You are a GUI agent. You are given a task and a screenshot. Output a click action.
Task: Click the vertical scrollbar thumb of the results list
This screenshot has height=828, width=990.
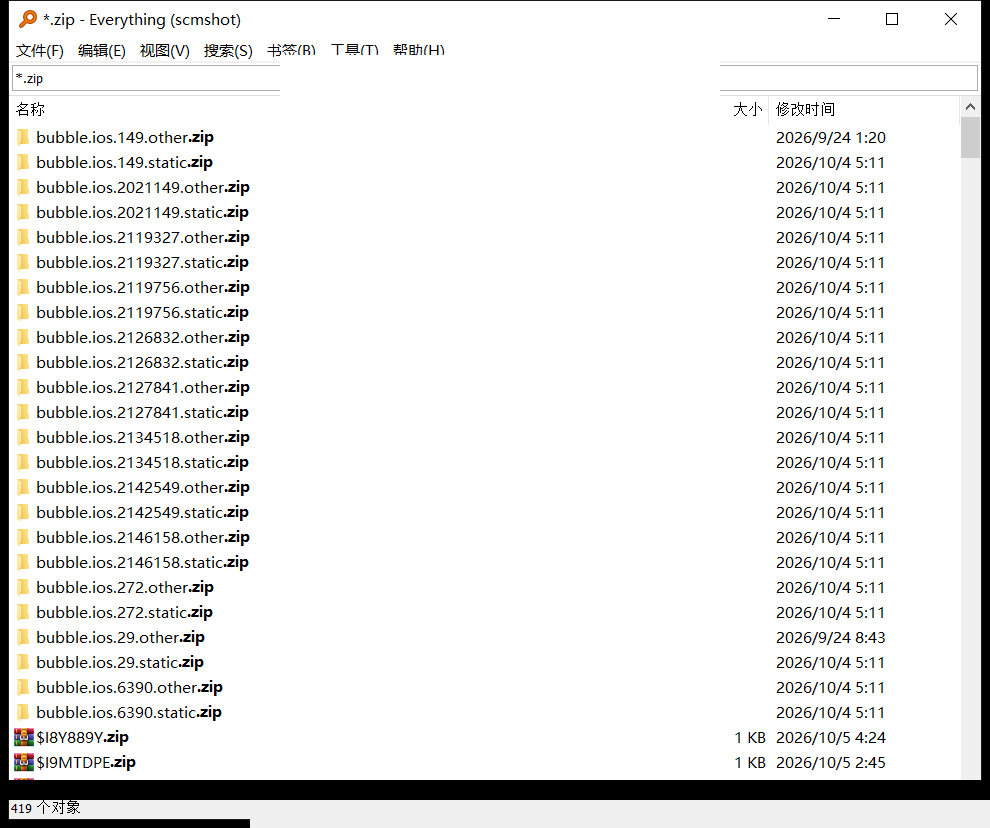970,138
